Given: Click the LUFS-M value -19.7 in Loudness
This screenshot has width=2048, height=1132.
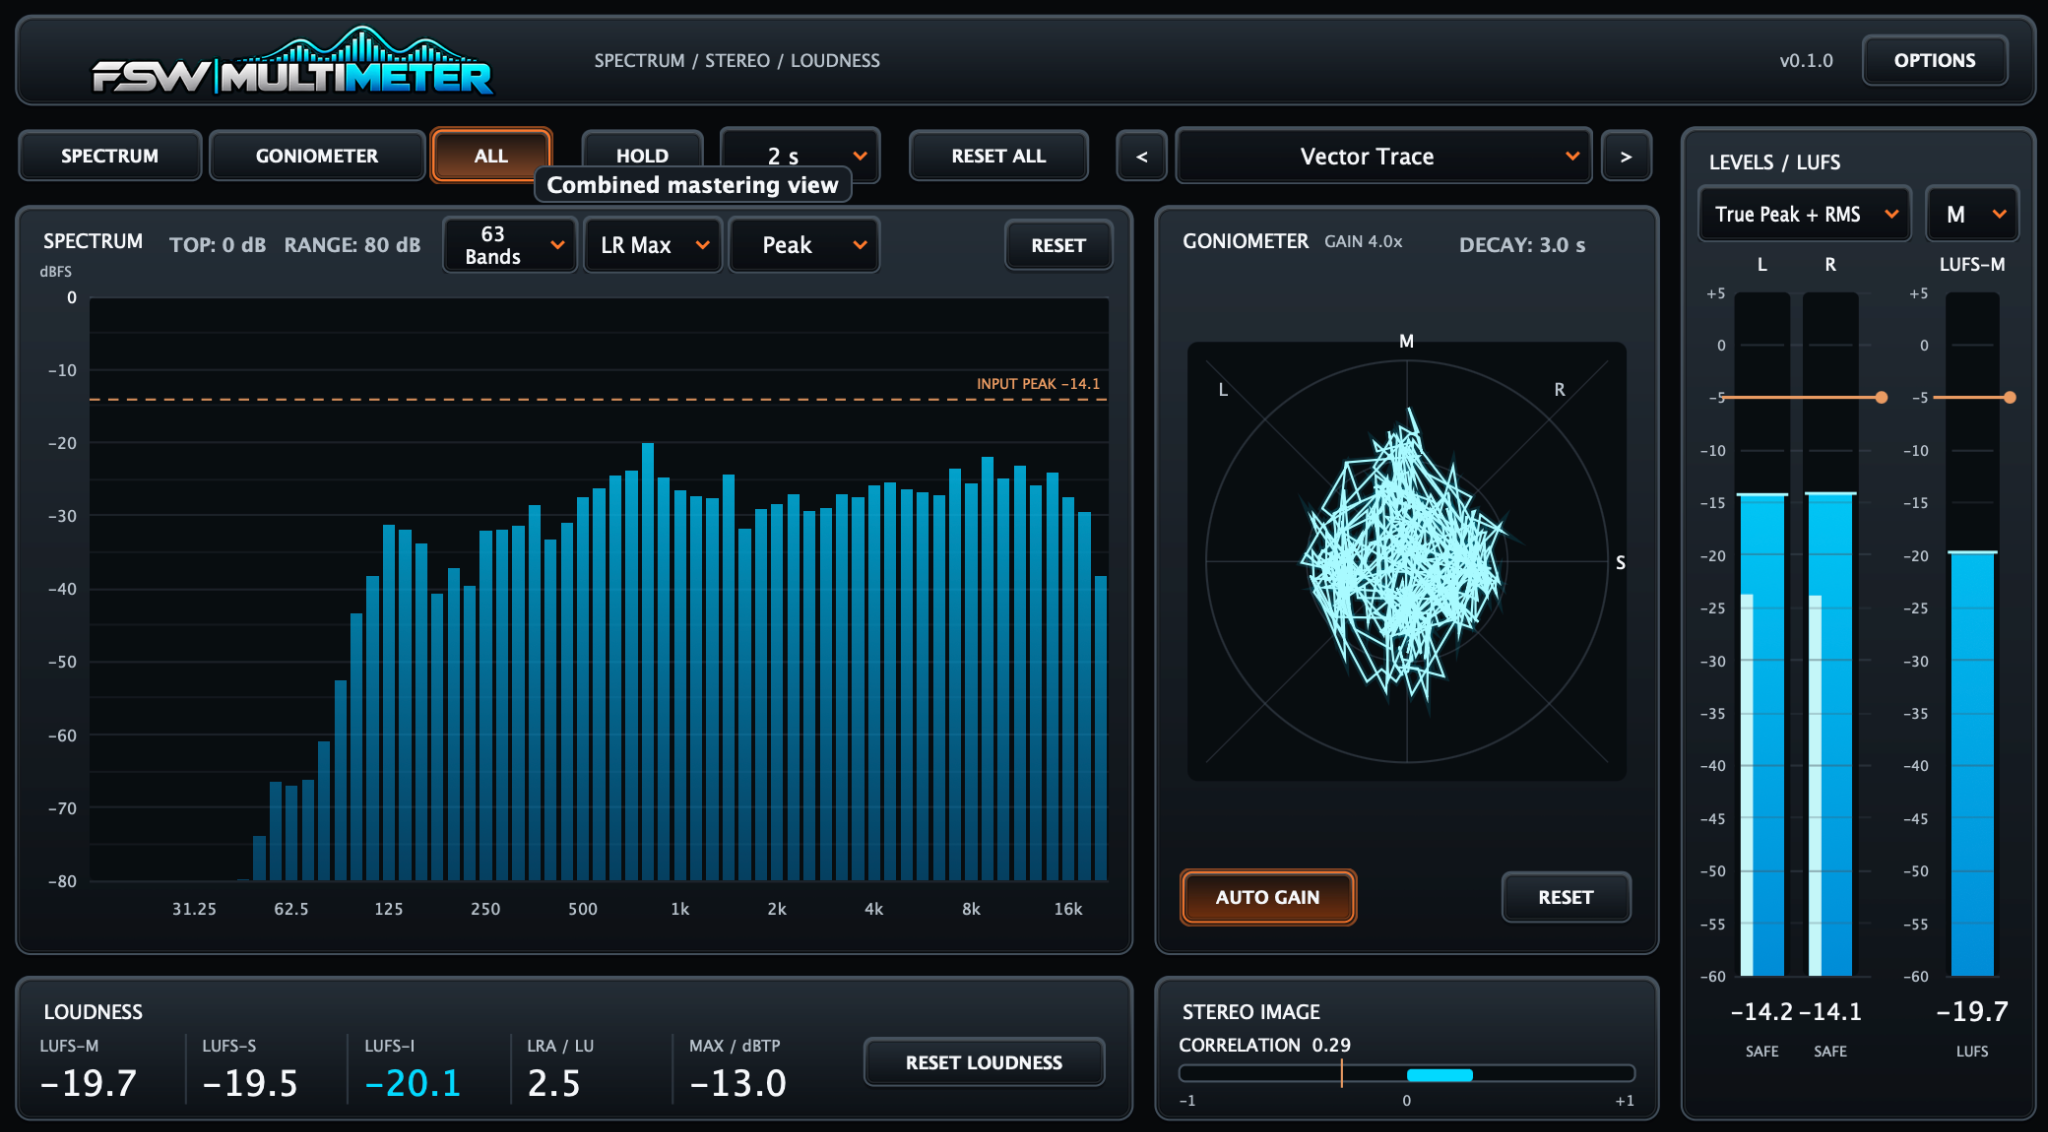Looking at the screenshot, I should [x=88, y=1083].
